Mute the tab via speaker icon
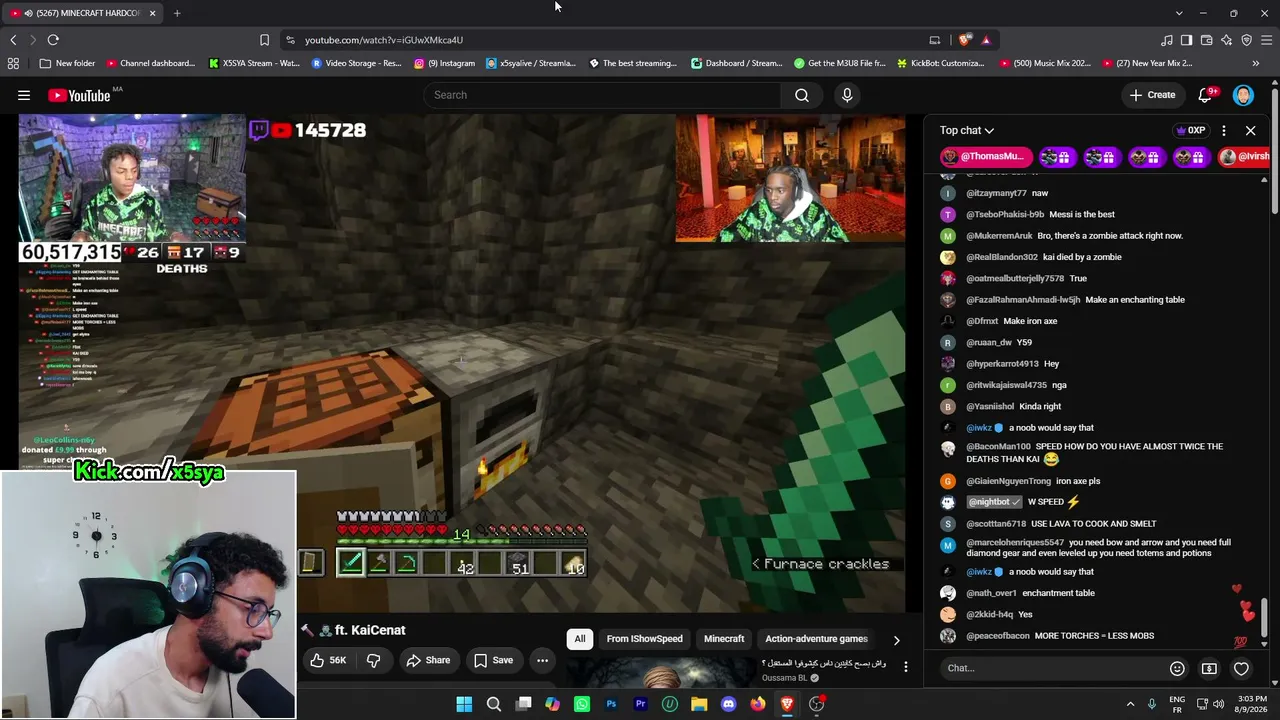1280x720 pixels. click(27, 13)
